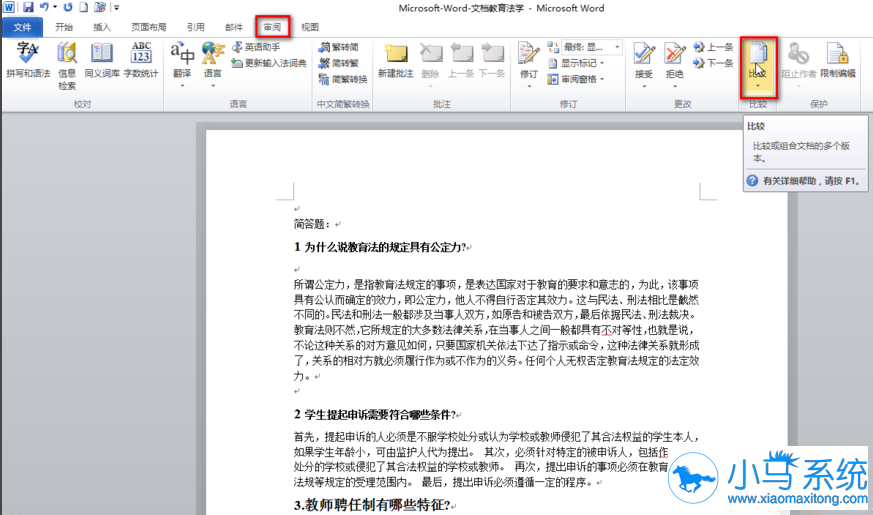
Task: Click Save icon in quick access toolbar
Action: 28,7
